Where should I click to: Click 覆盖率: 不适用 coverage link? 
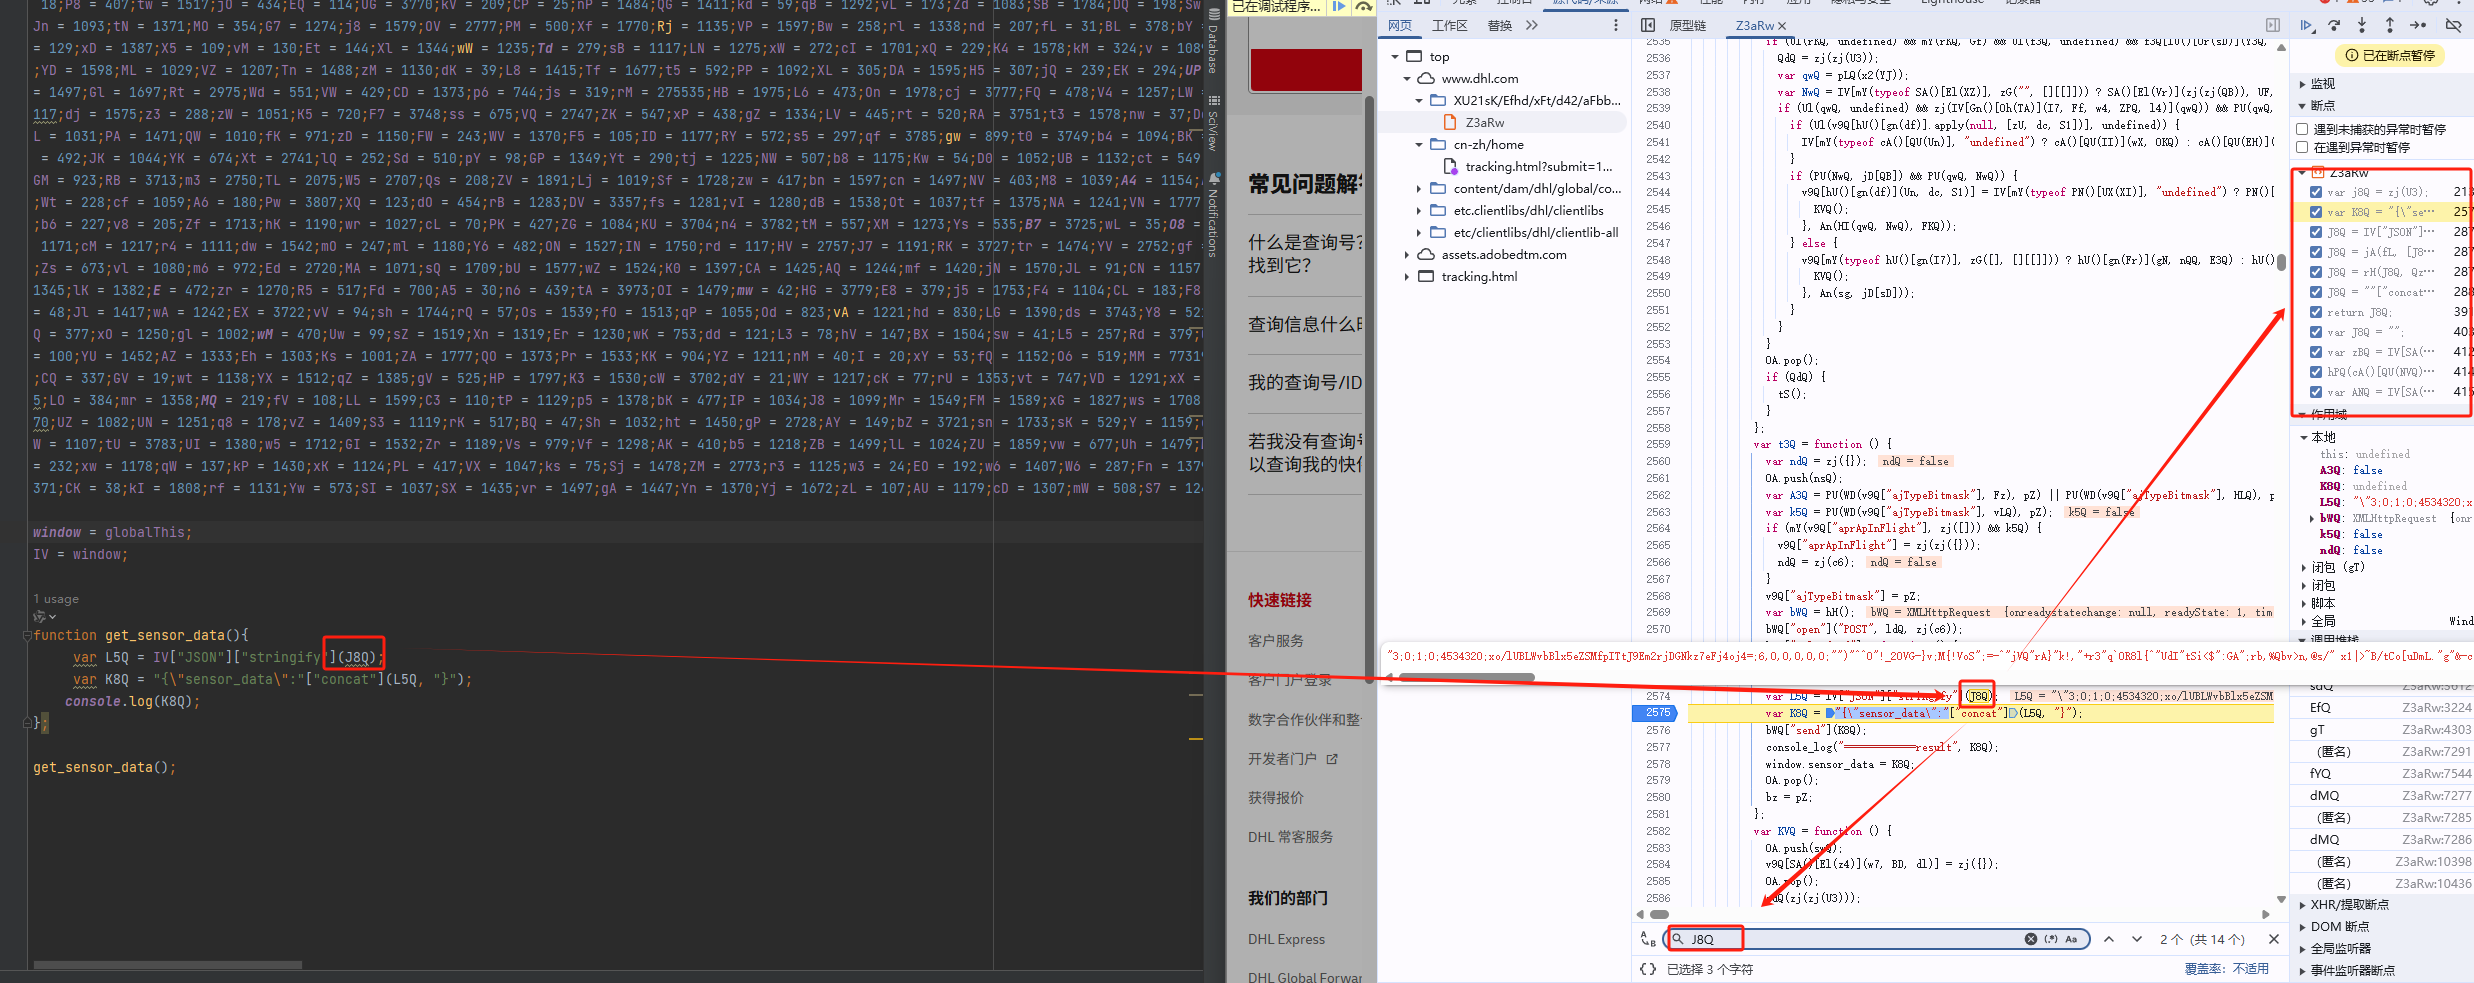click(2226, 969)
